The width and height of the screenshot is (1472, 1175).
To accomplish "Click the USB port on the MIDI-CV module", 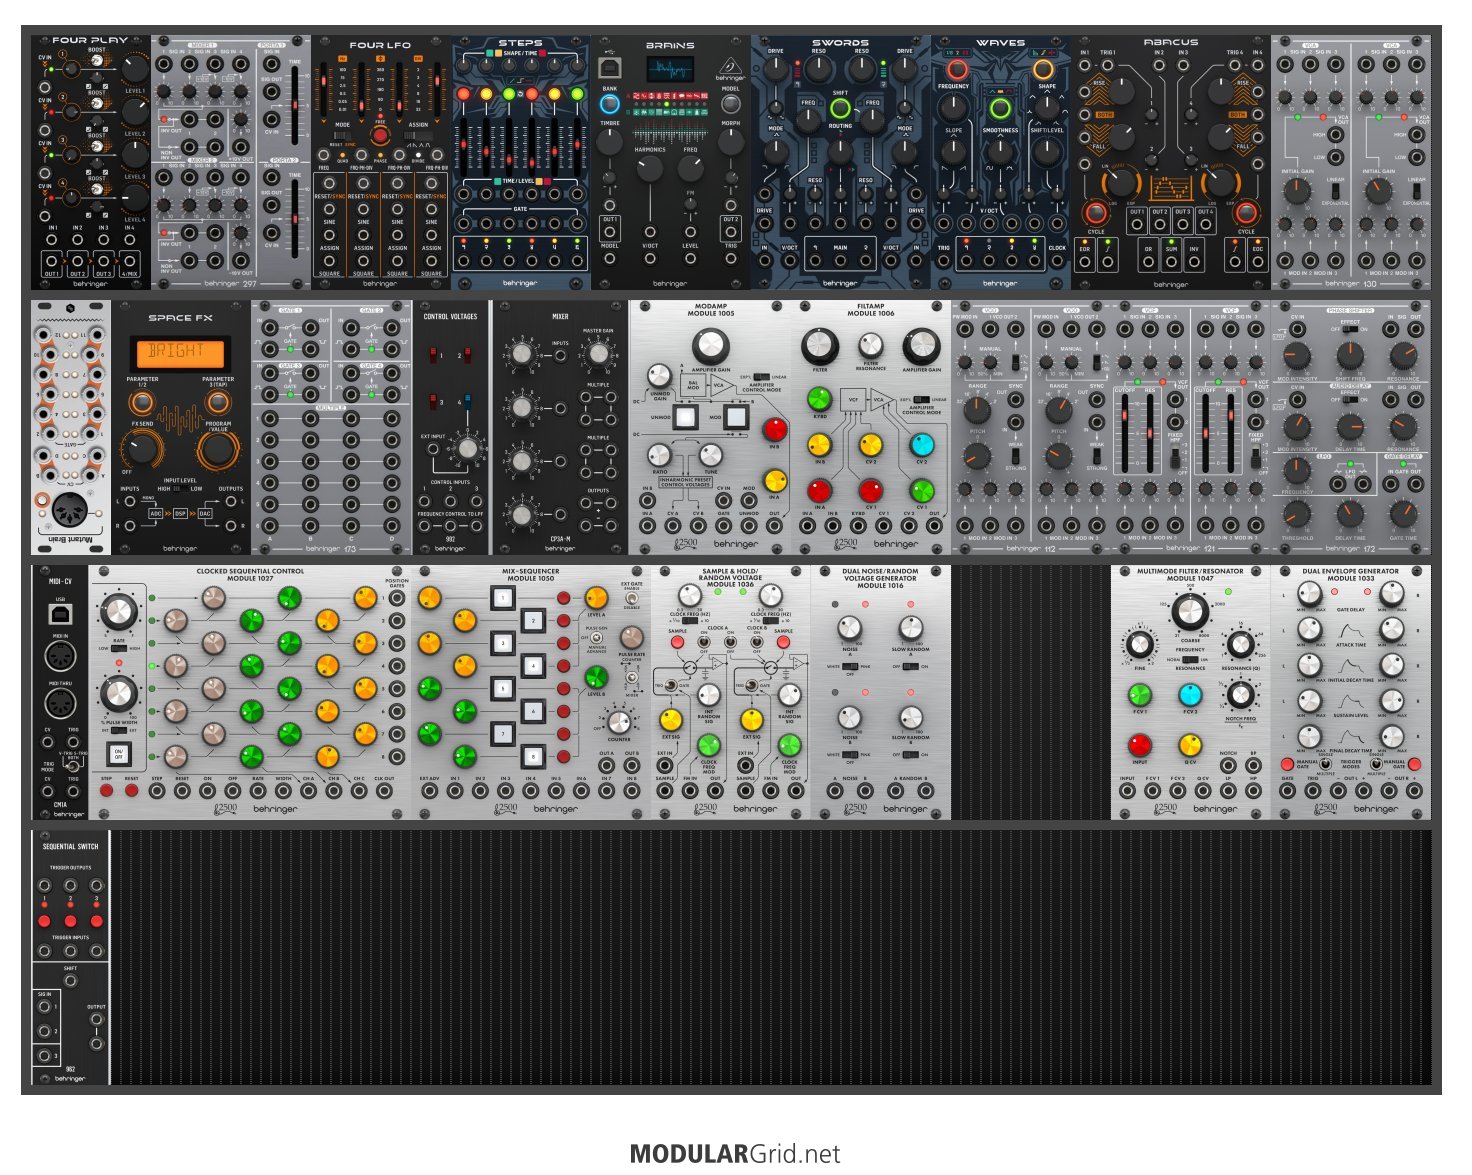I will click(x=60, y=612).
